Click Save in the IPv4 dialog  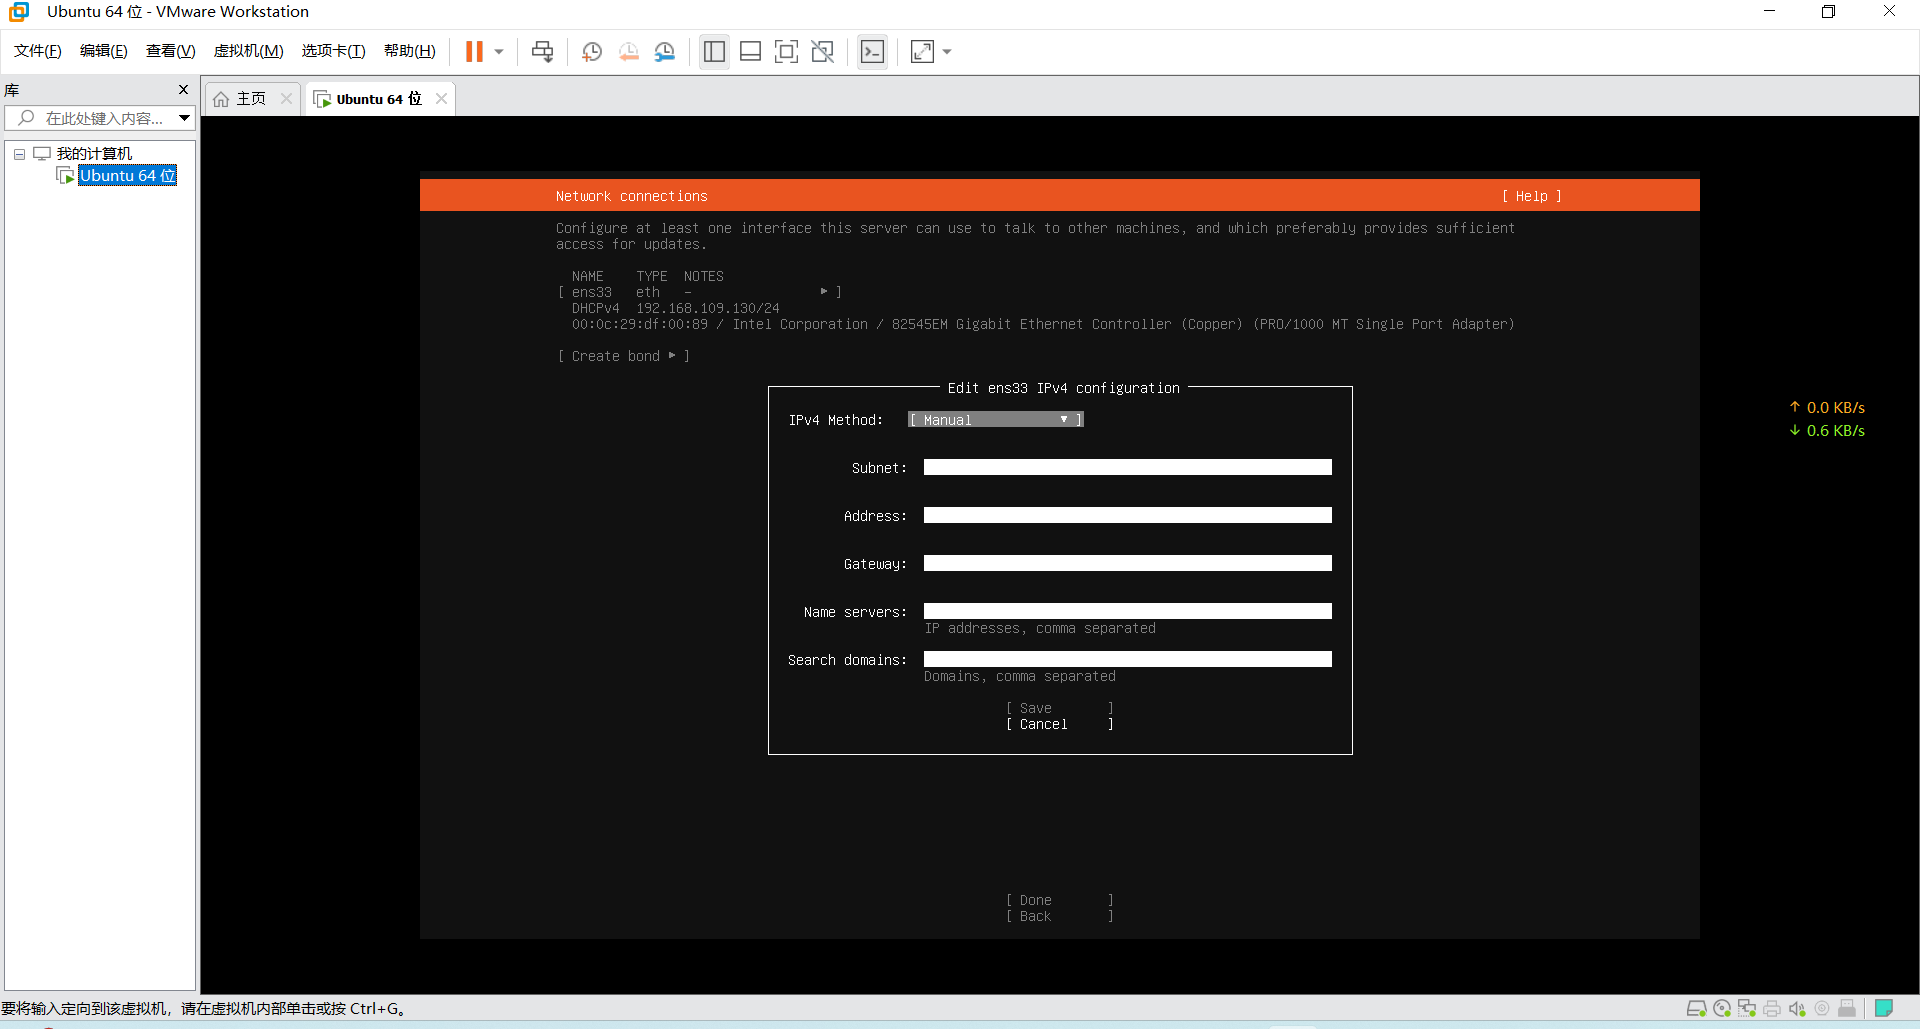(x=1060, y=708)
